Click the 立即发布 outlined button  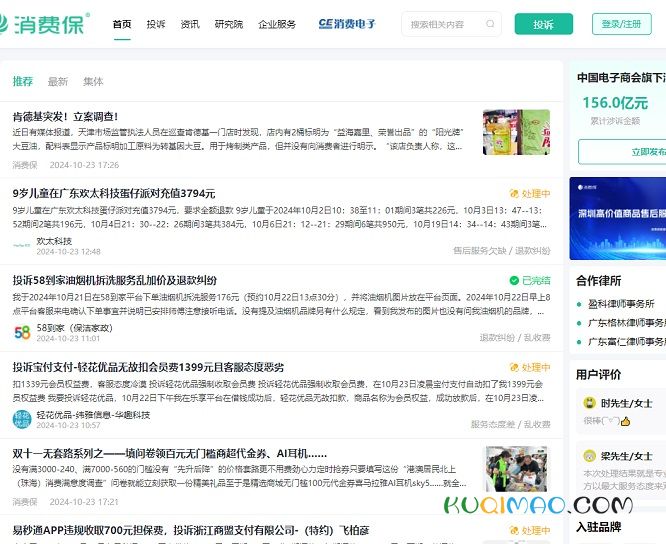tap(622, 152)
